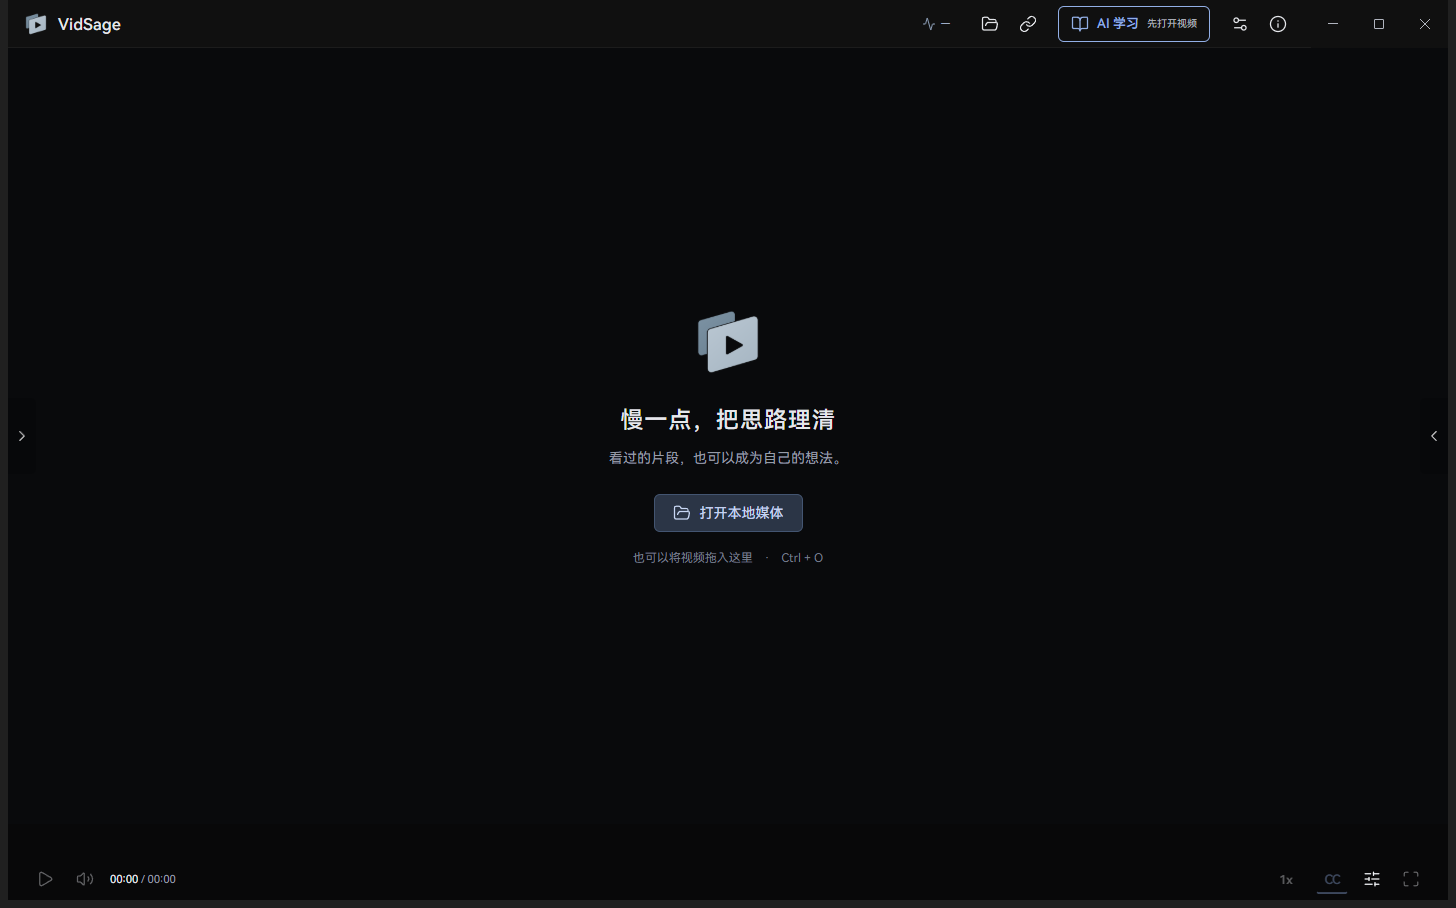Click the 也可以将视频拖入这里 hint text

point(693,558)
